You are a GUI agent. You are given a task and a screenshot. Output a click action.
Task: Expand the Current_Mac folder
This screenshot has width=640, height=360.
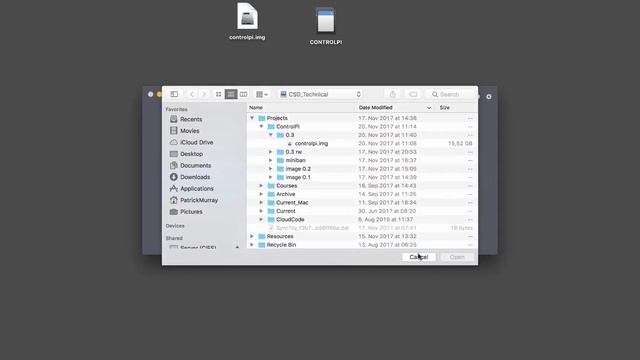tap(261, 203)
